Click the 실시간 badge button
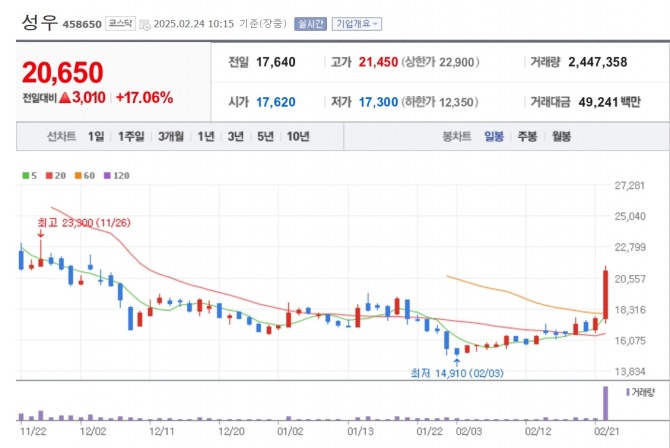 310,24
